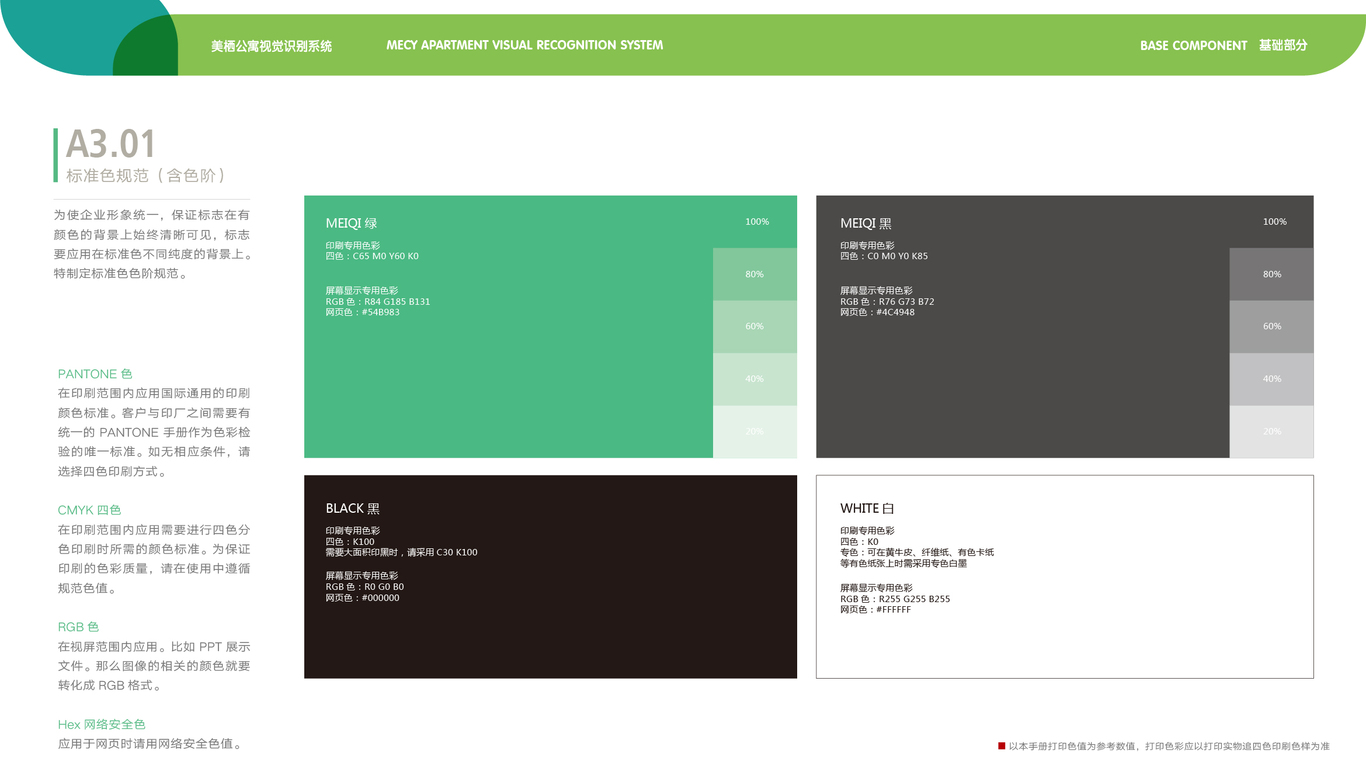Click the WHITE 白 title
Viewport: 1366px width, 768px height.
[867, 509]
